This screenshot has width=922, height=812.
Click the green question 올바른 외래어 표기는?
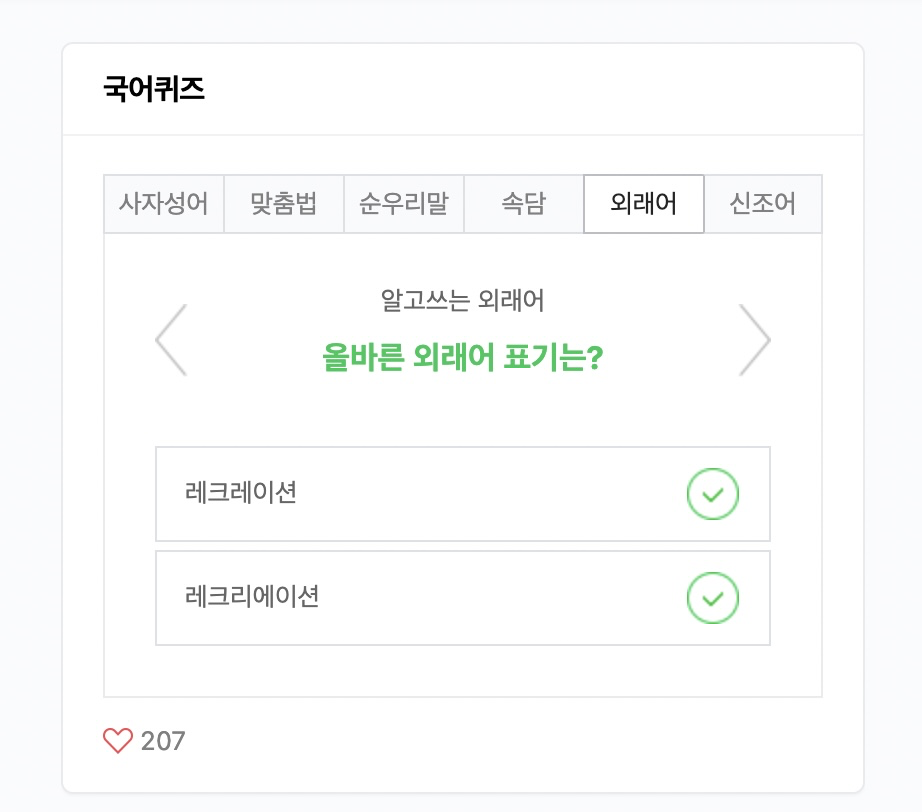click(463, 357)
